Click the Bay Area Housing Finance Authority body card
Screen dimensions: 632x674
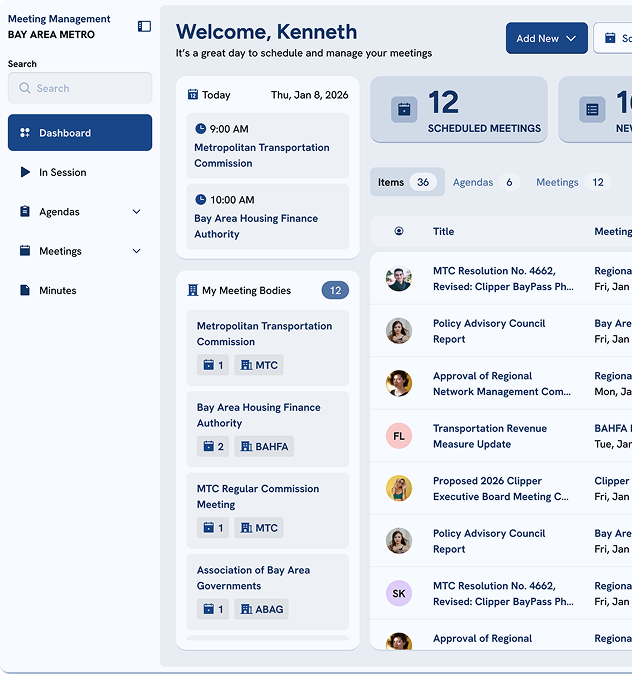(x=267, y=429)
